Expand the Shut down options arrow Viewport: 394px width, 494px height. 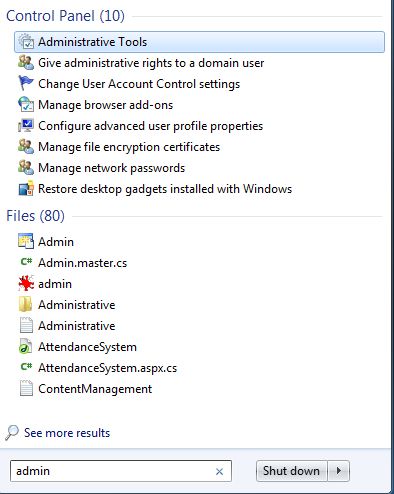pyautogui.click(x=339, y=471)
